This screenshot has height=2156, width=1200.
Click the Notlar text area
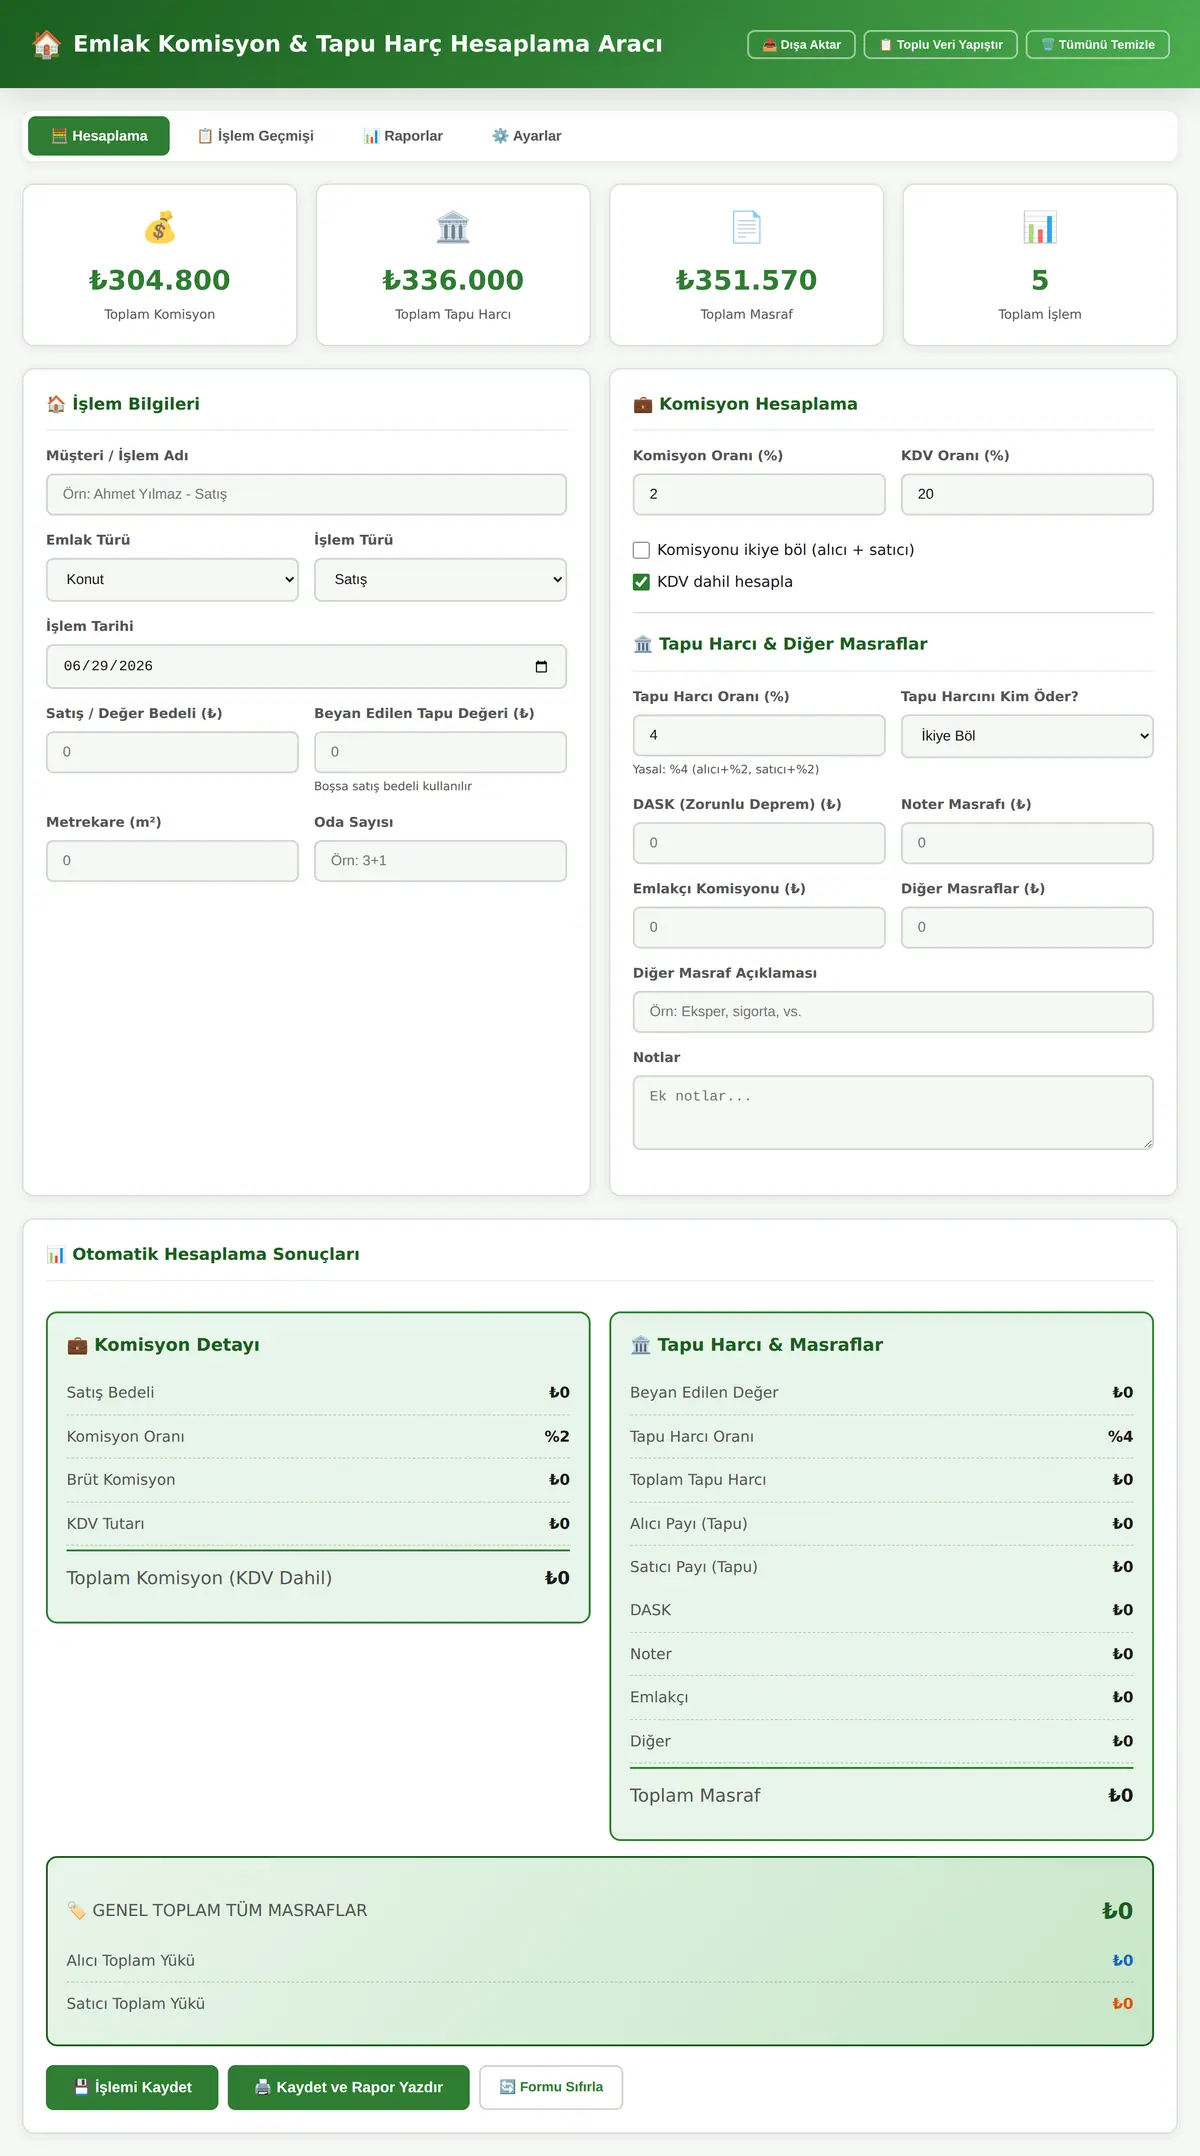(x=893, y=1113)
